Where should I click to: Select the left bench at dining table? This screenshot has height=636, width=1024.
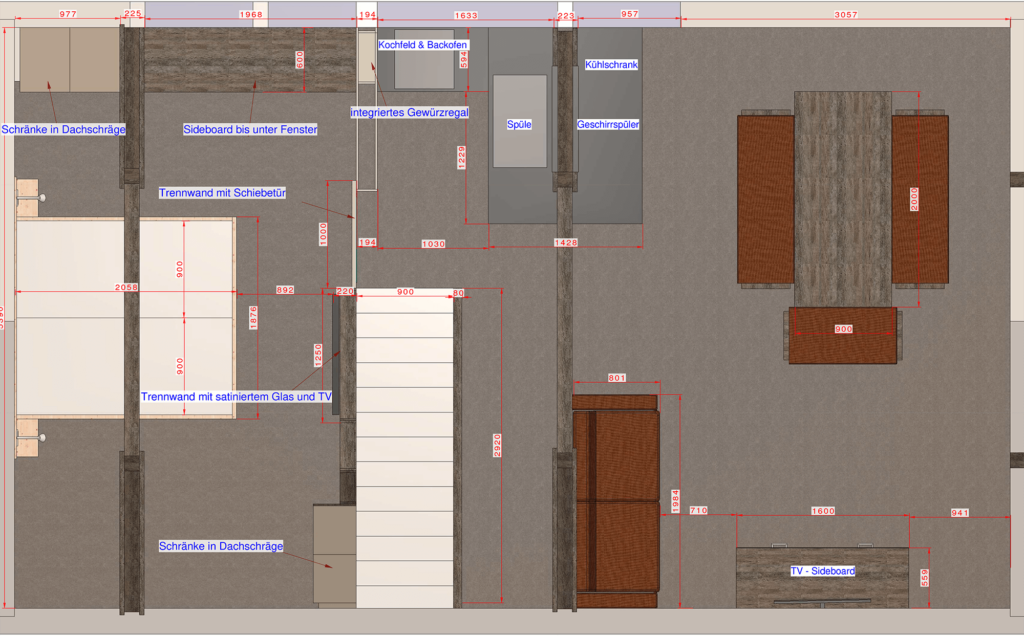click(765, 198)
